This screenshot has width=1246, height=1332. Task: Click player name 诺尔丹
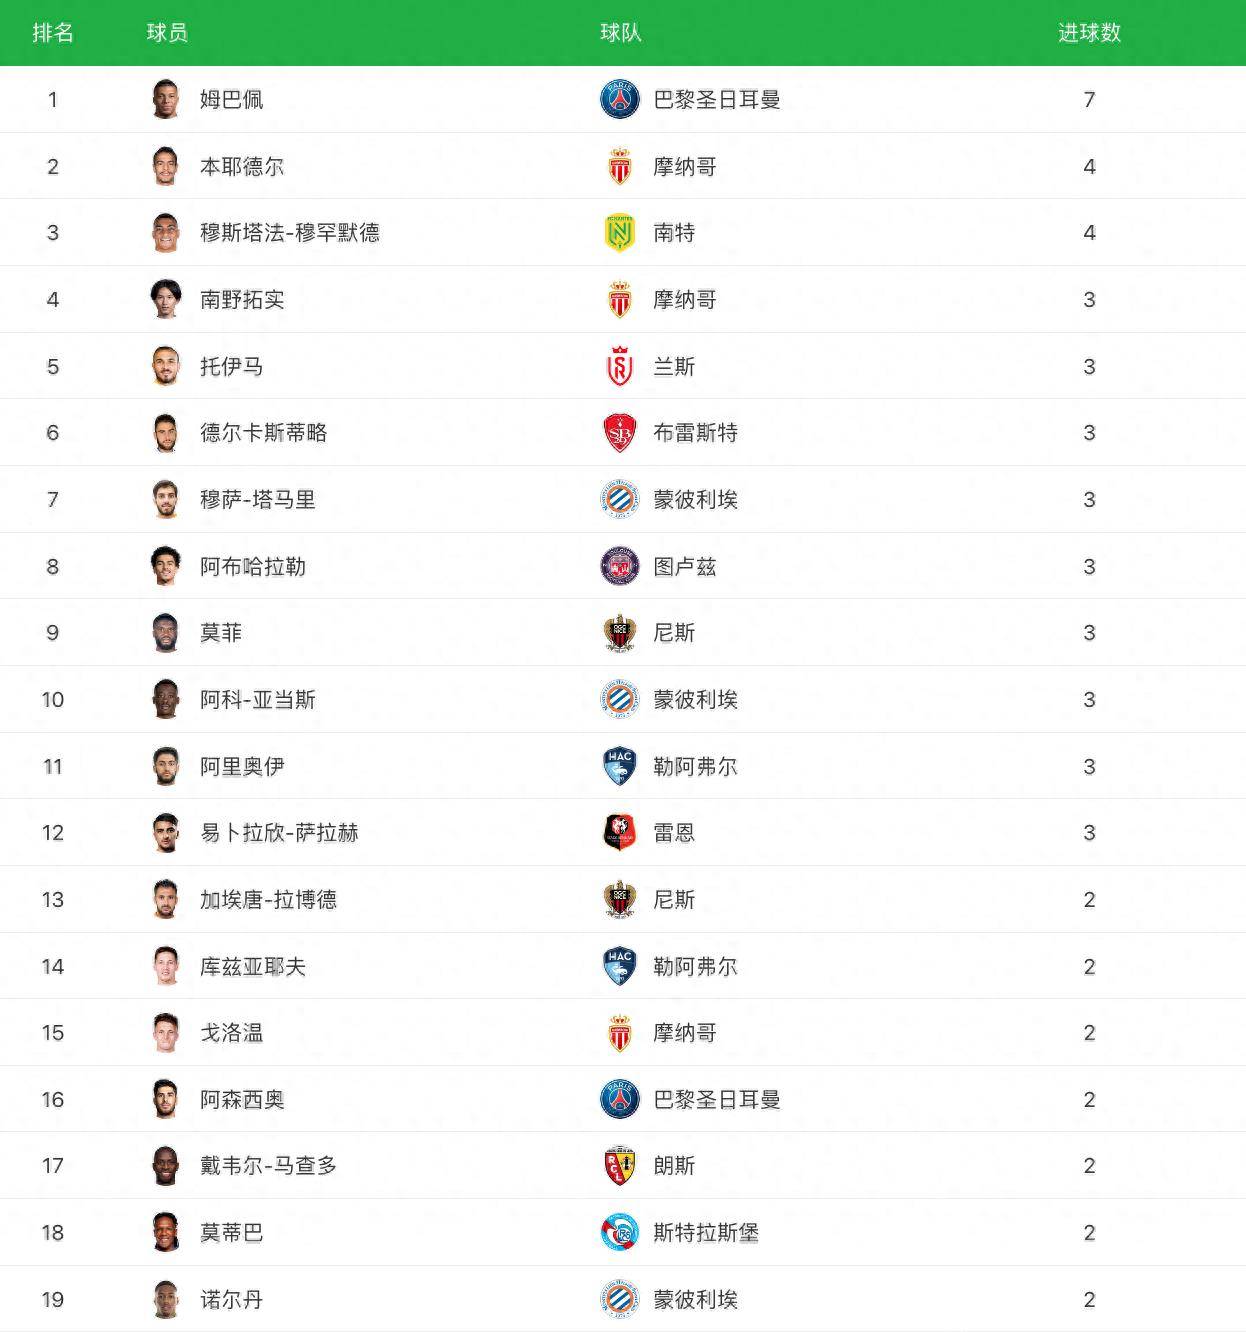coord(231,1300)
